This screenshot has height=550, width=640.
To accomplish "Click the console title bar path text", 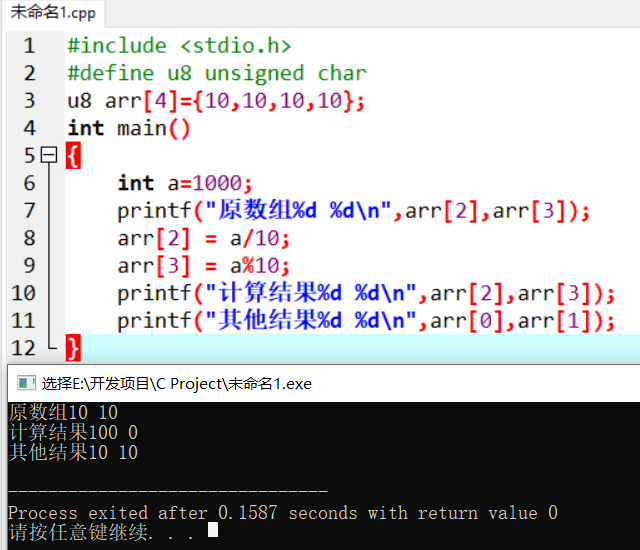I will point(176,383).
